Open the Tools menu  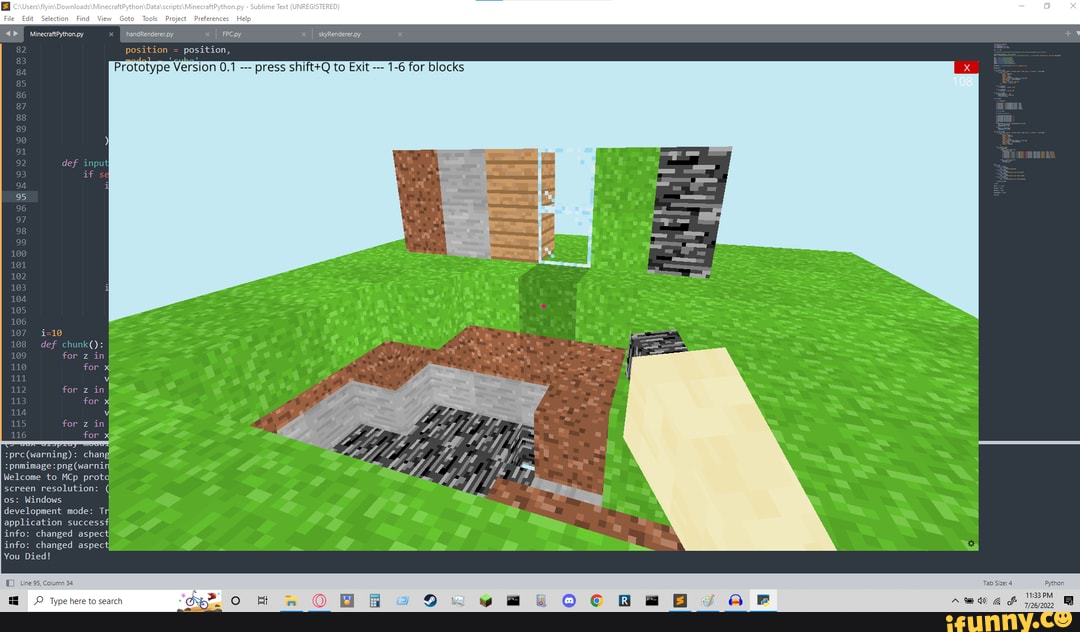[x=149, y=19]
